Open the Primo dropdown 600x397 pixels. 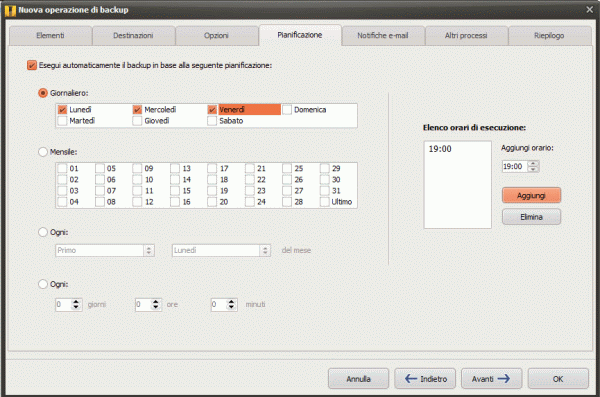pyautogui.click(x=105, y=250)
